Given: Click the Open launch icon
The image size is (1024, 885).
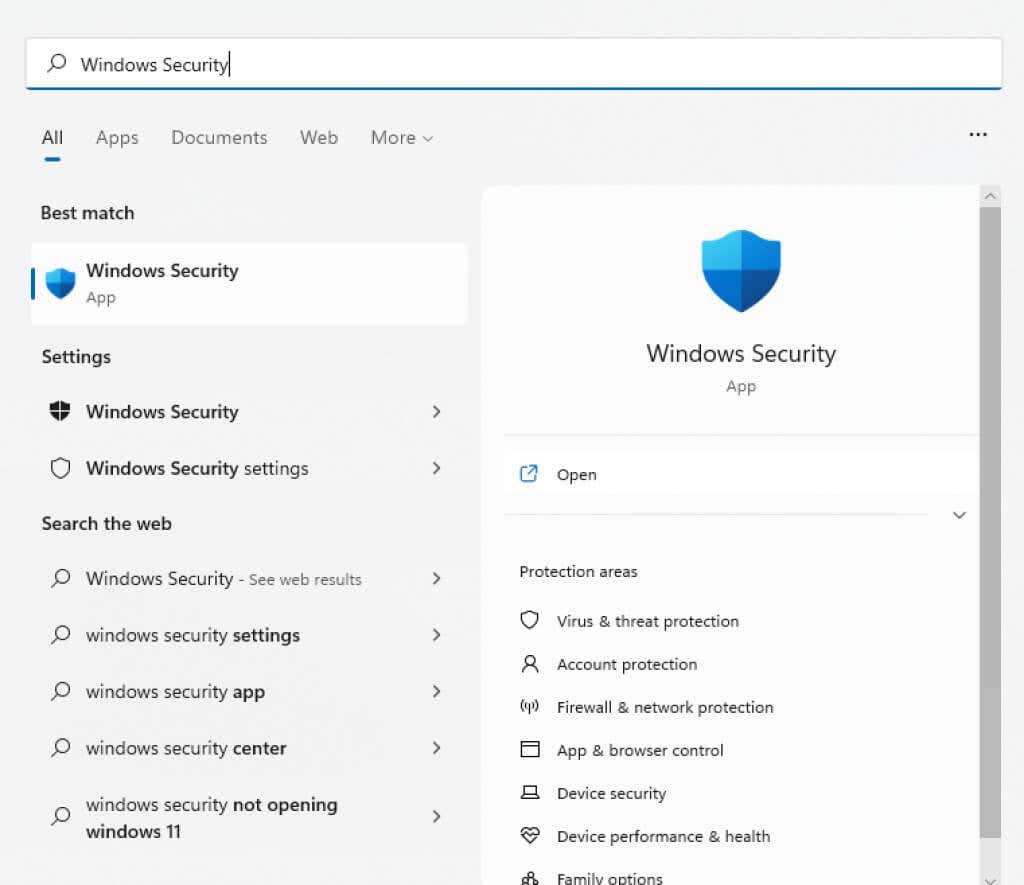Looking at the screenshot, I should coord(528,474).
